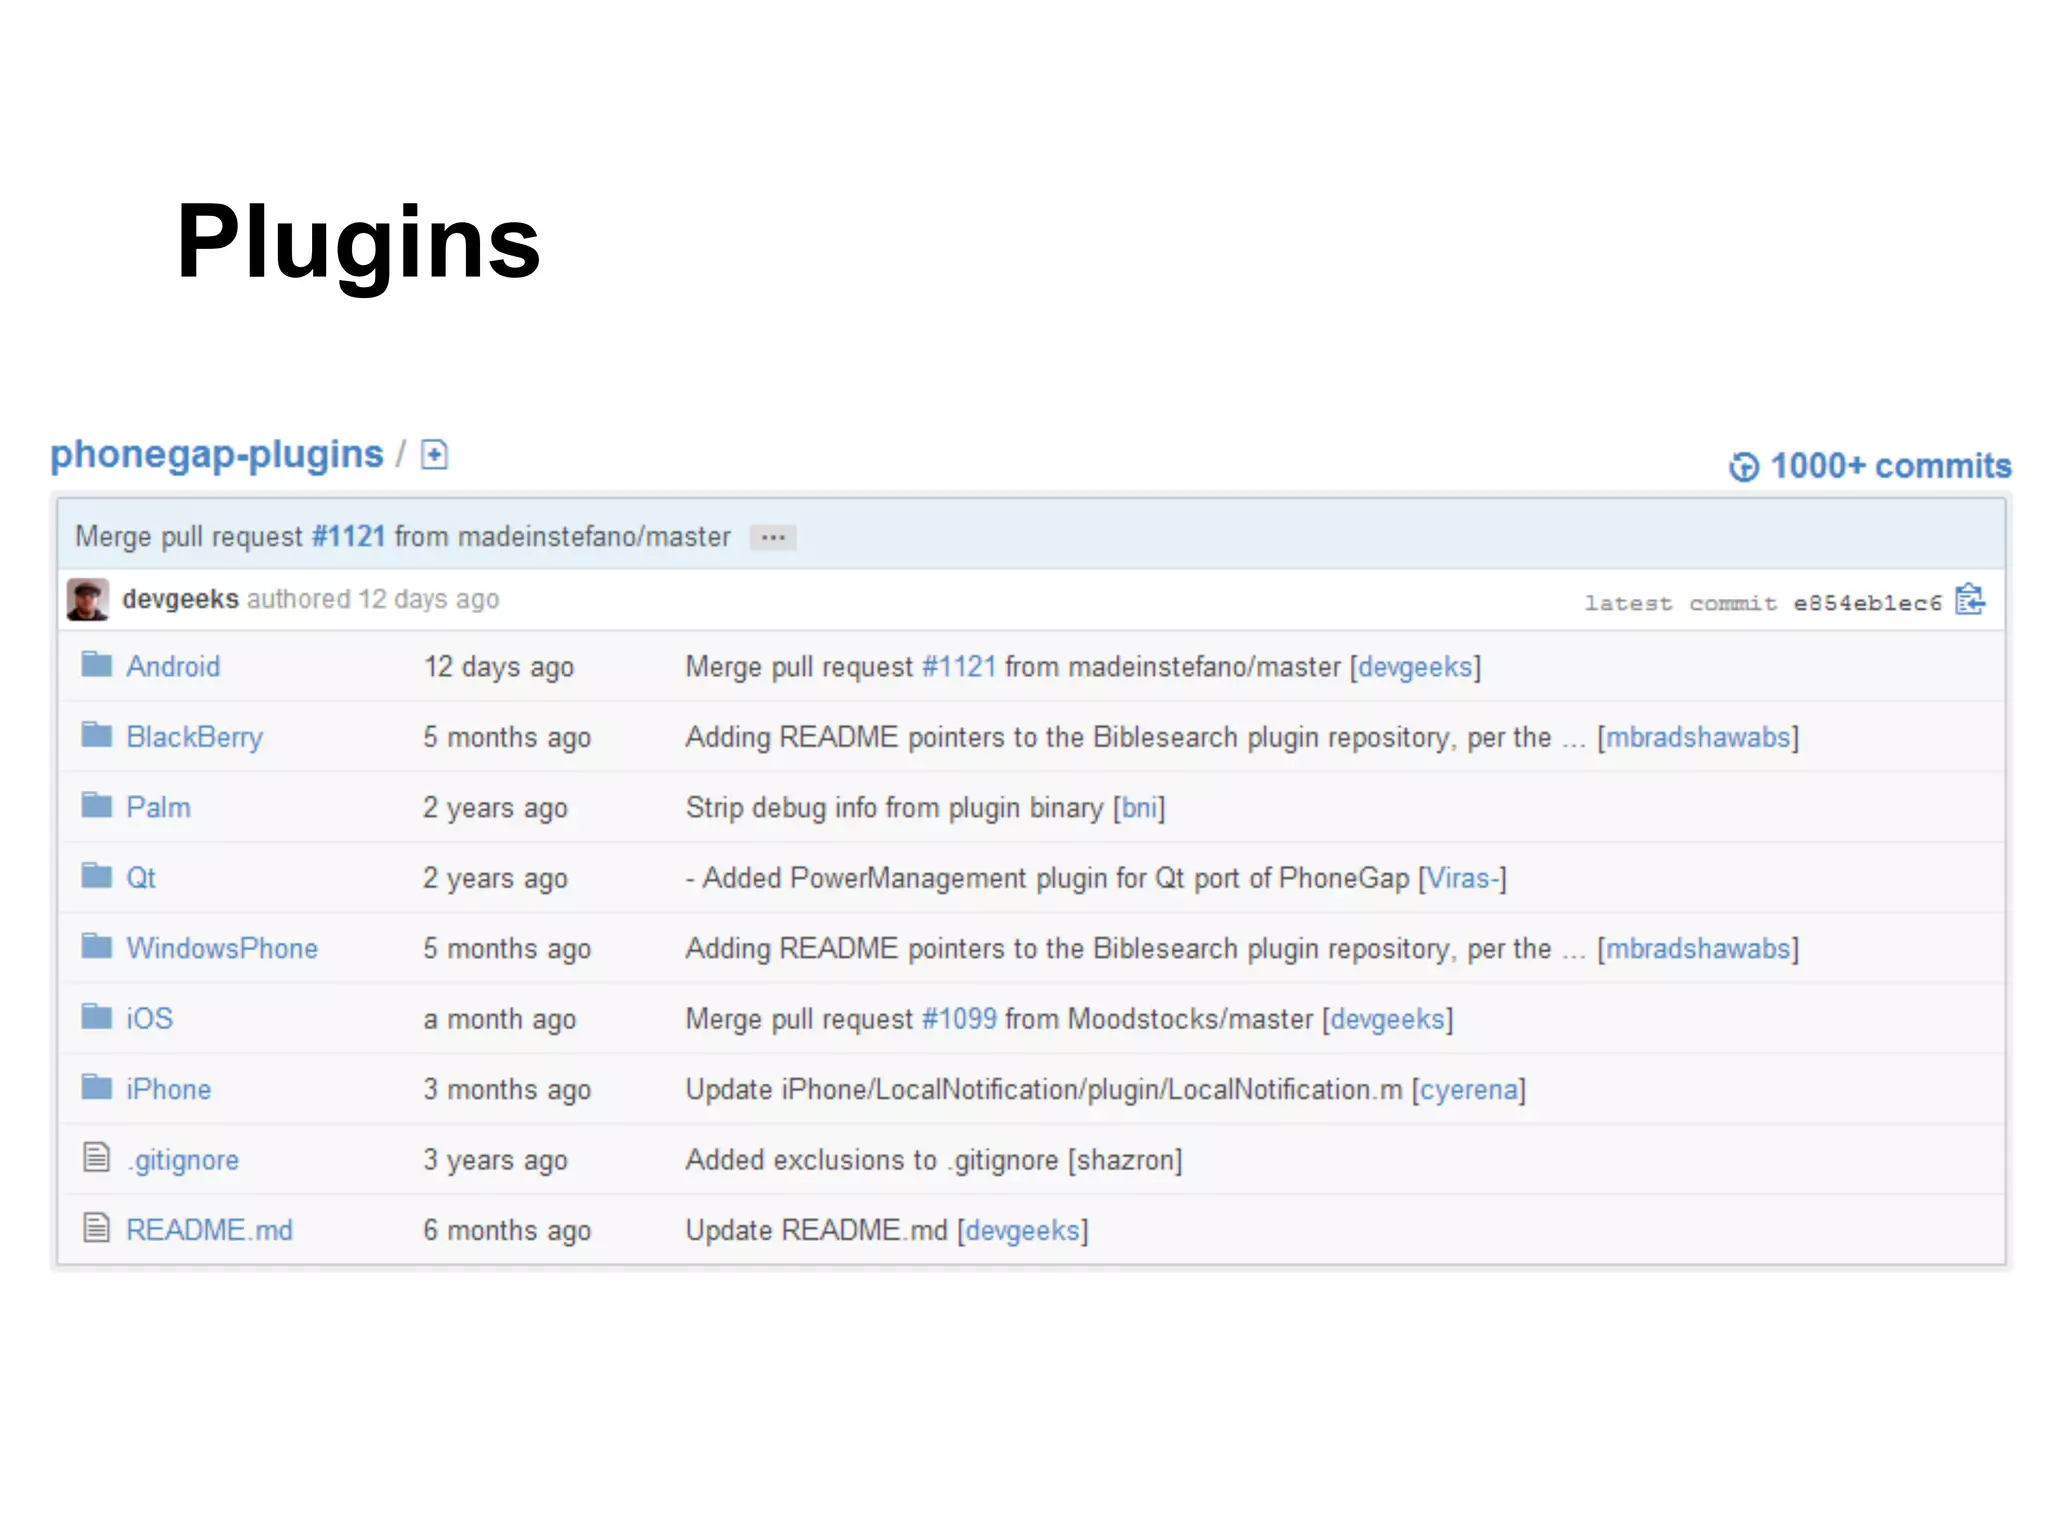The width and height of the screenshot is (2048, 1536).
Task: Click the iPhone LocalNotification.m update message
Action: [x=1044, y=1090]
